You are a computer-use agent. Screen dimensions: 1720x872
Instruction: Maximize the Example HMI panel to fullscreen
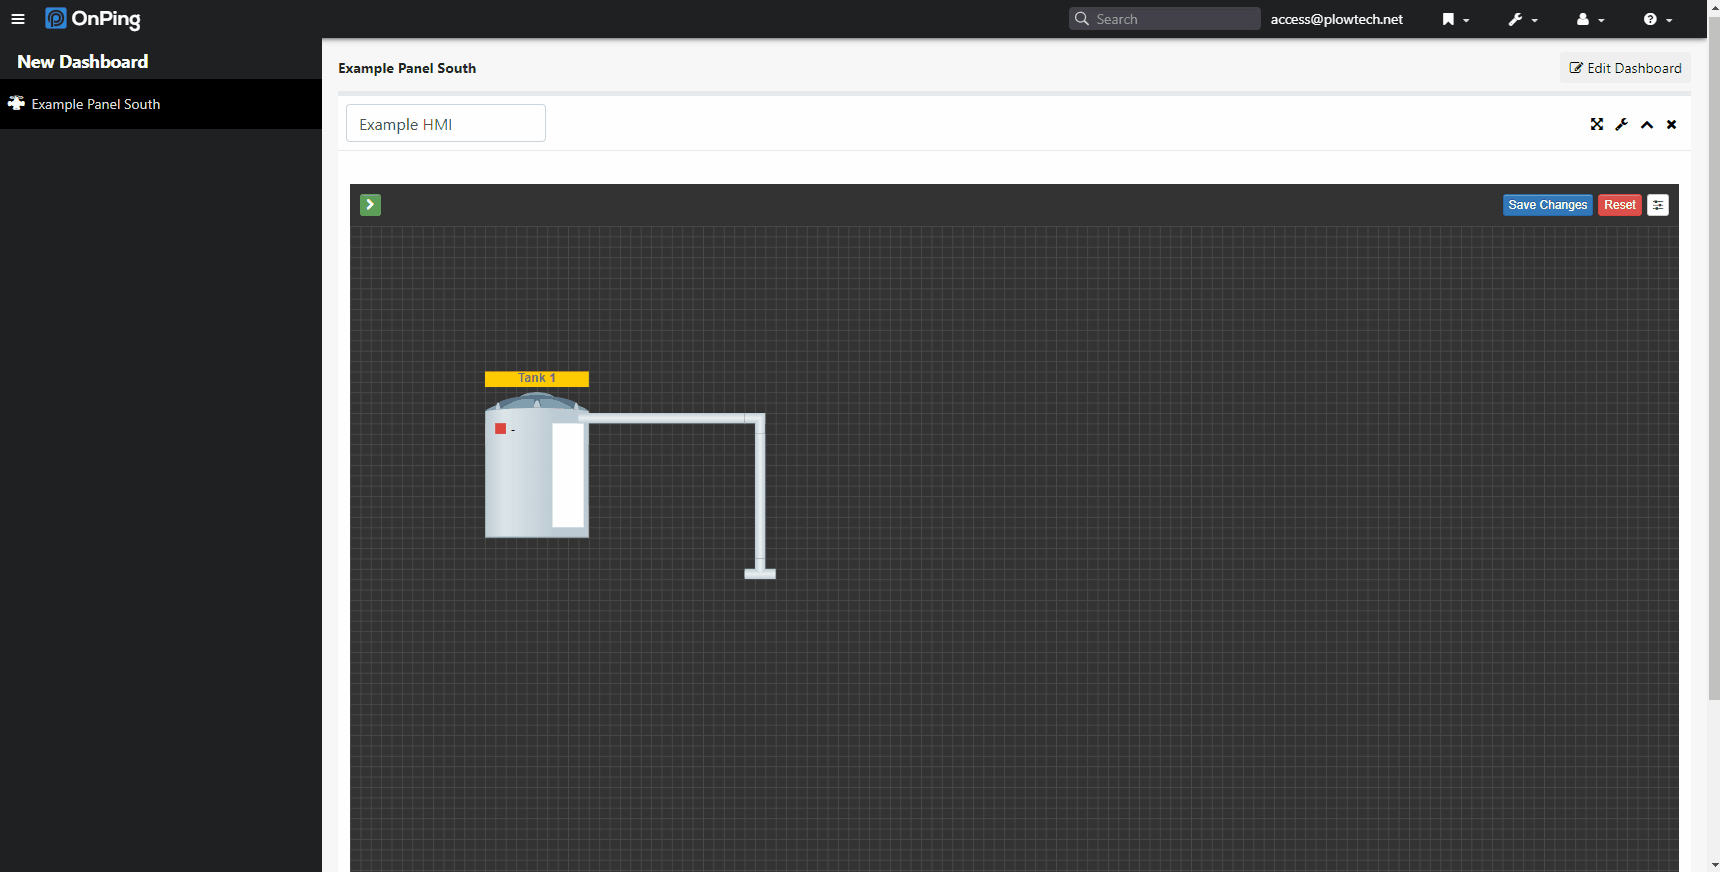pyautogui.click(x=1596, y=125)
